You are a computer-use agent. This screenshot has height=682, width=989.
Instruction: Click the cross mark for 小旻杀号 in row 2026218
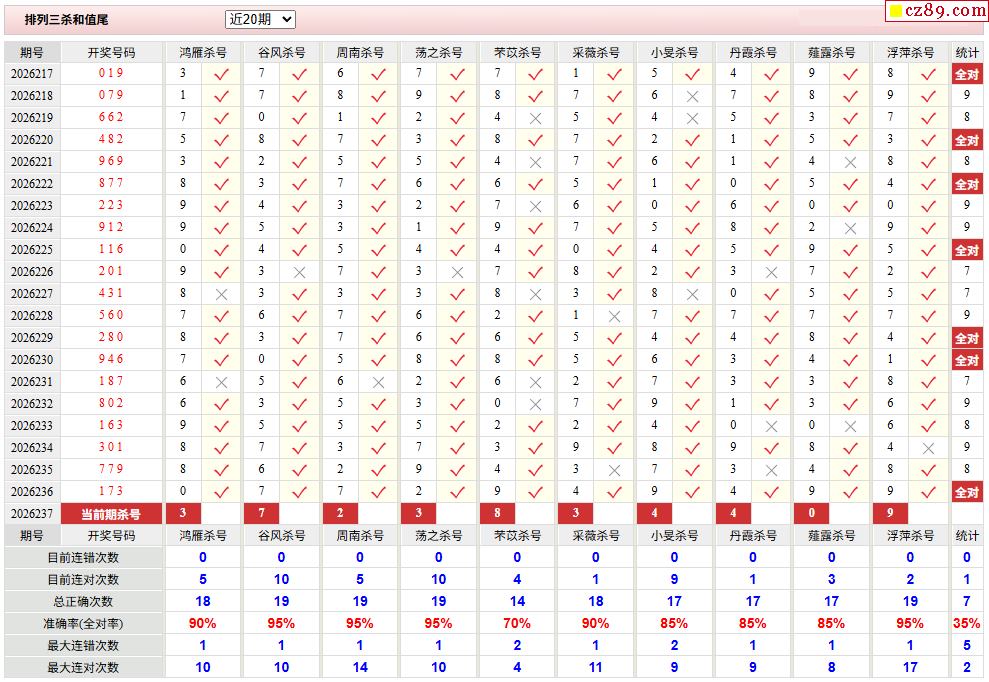(x=693, y=97)
